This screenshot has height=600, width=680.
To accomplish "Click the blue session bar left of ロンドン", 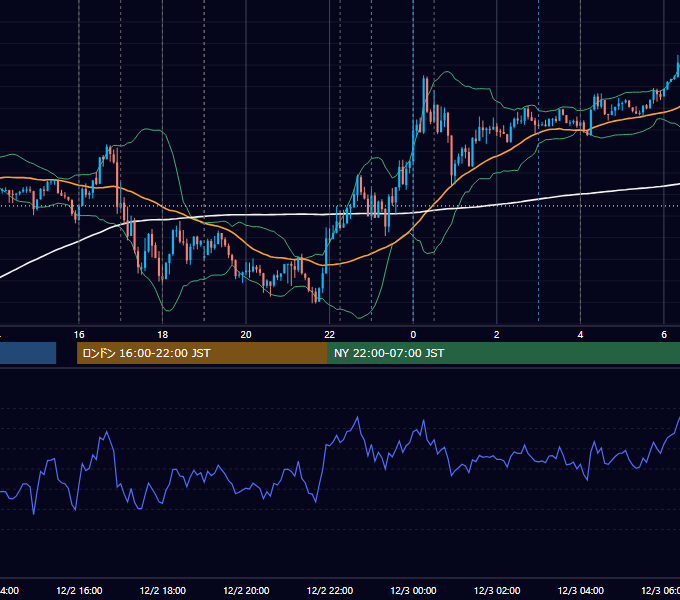I will pyautogui.click(x=28, y=353).
